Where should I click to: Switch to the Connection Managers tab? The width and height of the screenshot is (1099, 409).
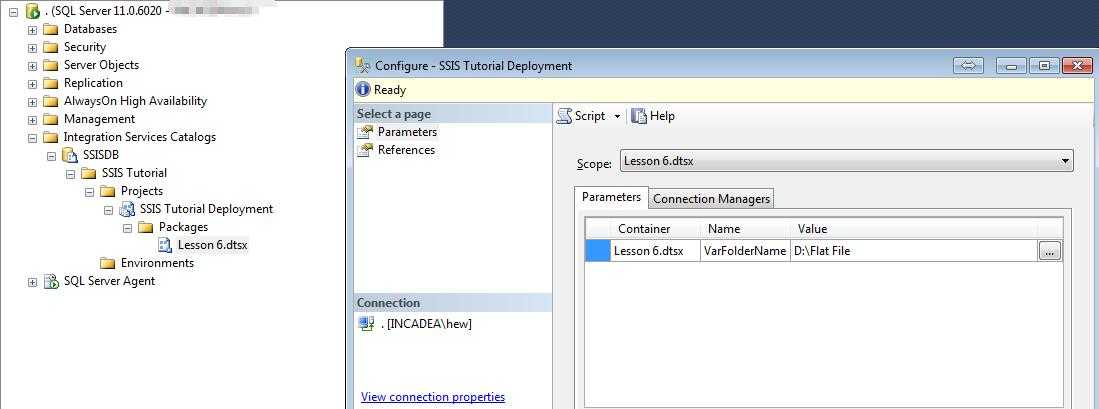(x=711, y=199)
